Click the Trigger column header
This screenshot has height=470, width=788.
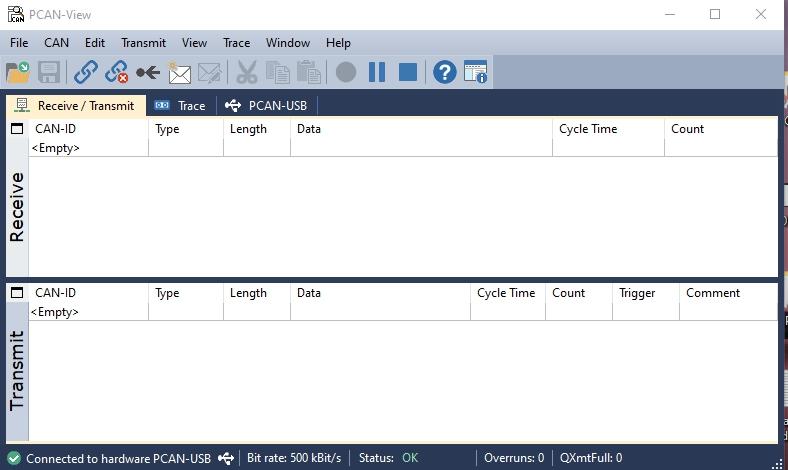click(645, 293)
